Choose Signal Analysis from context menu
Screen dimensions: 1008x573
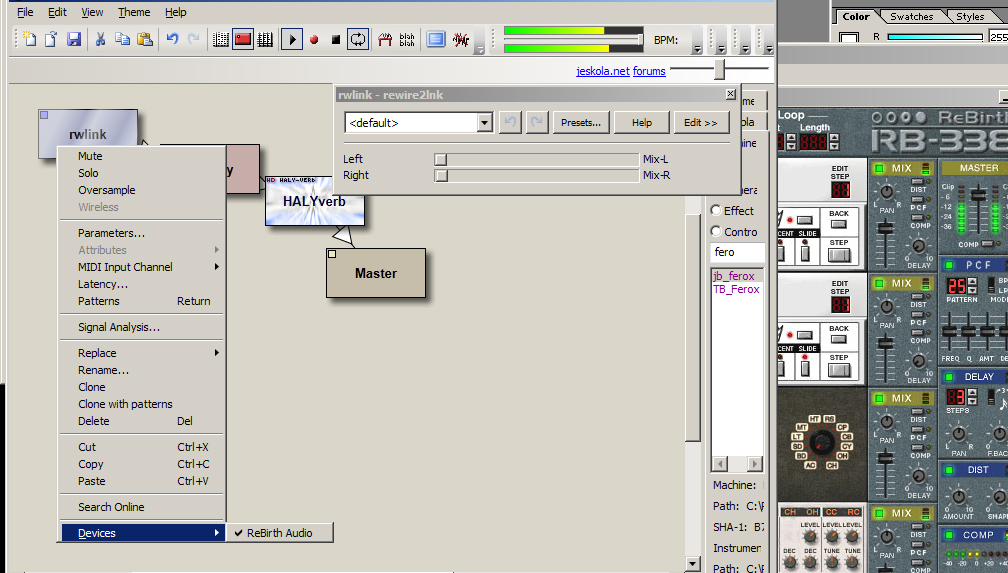click(118, 327)
